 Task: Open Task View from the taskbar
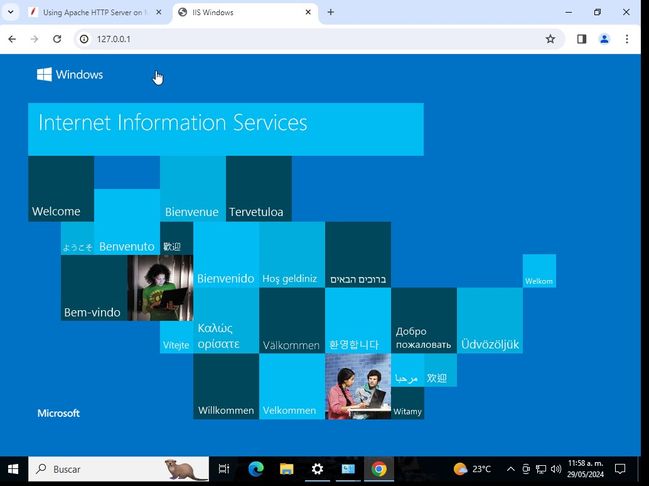tap(224, 469)
